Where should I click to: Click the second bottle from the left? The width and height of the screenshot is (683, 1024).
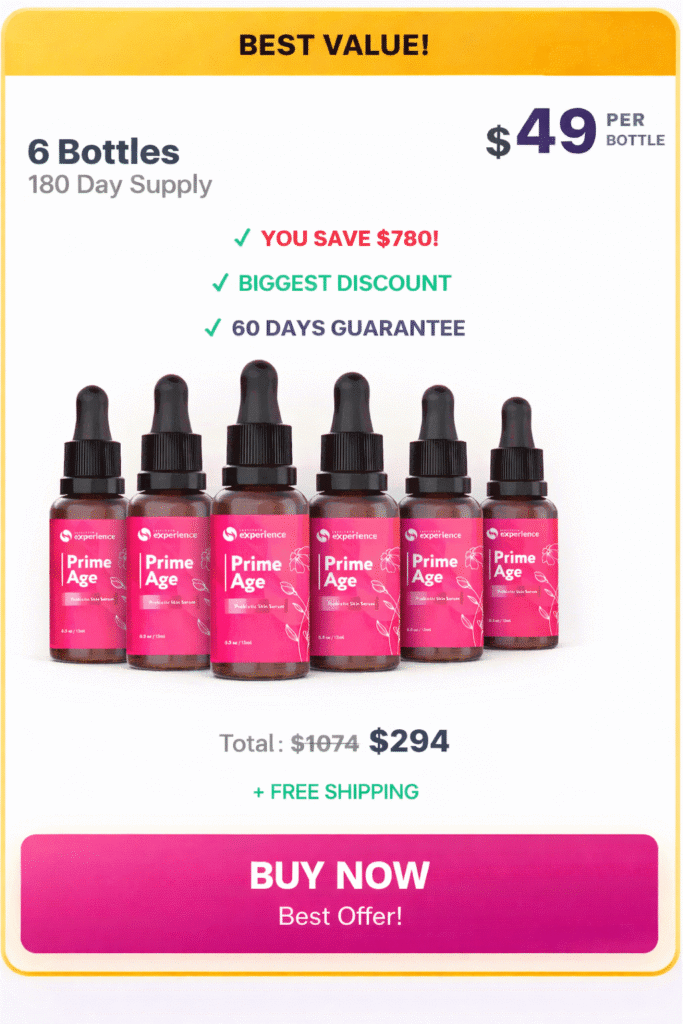pos(170,521)
